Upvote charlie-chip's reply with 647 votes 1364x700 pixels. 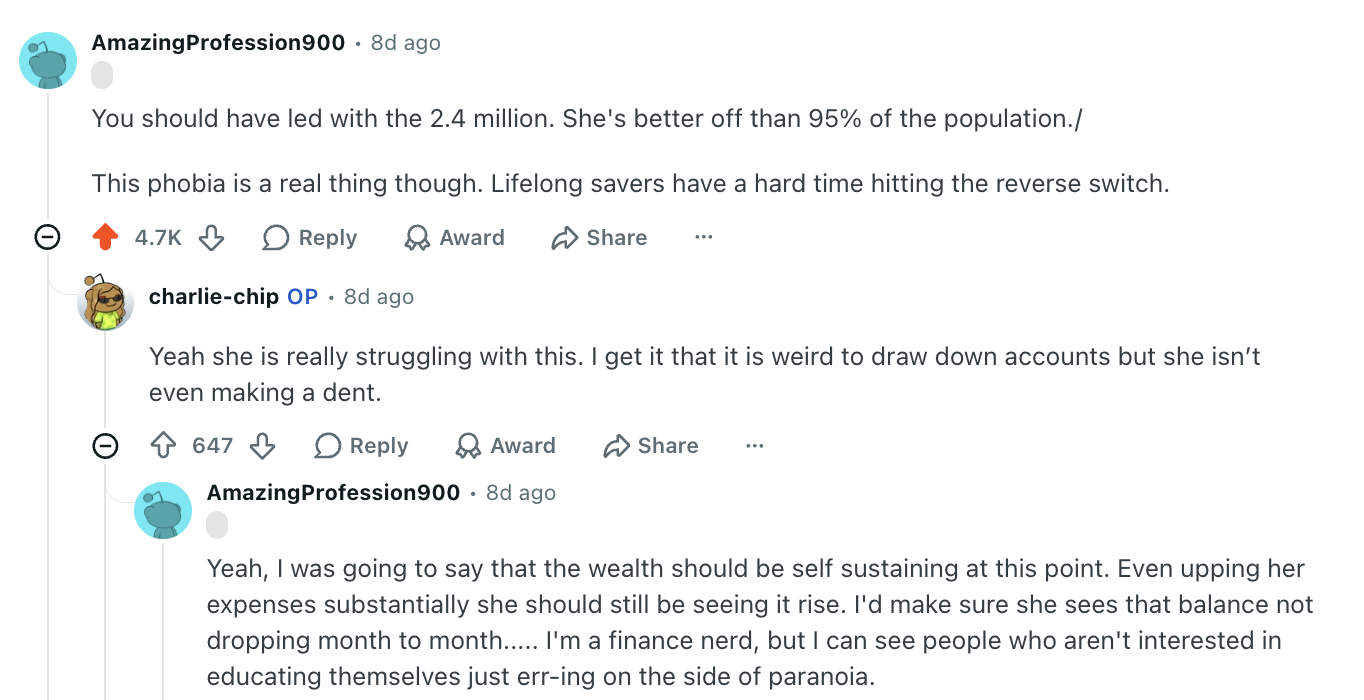(x=163, y=446)
